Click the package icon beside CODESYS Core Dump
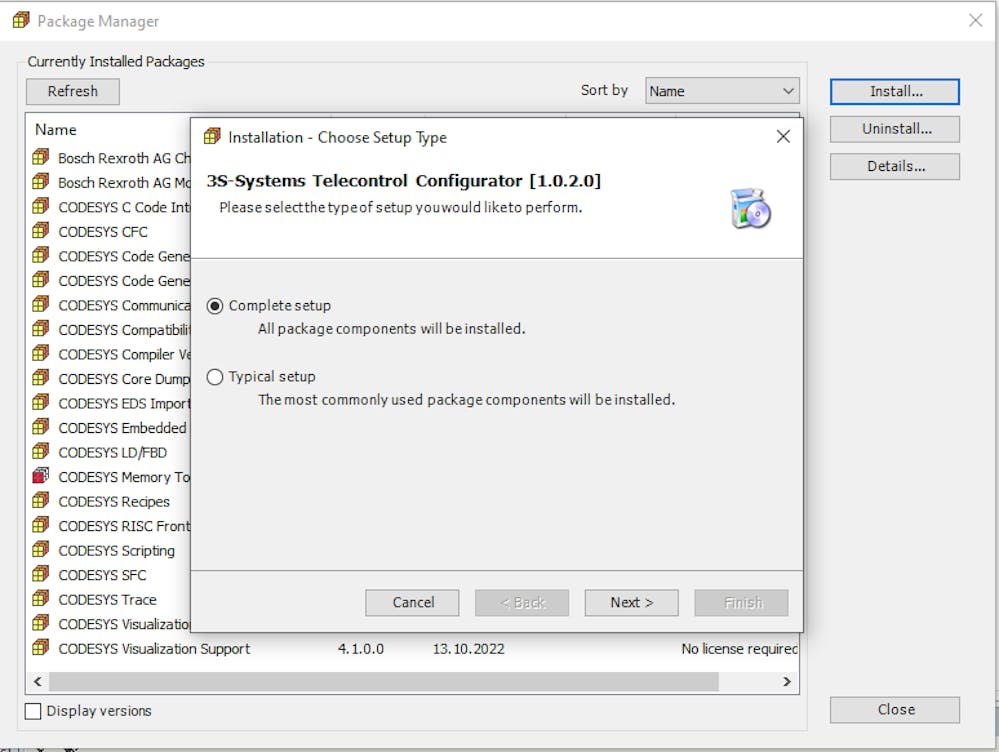The width and height of the screenshot is (999, 752). point(40,377)
